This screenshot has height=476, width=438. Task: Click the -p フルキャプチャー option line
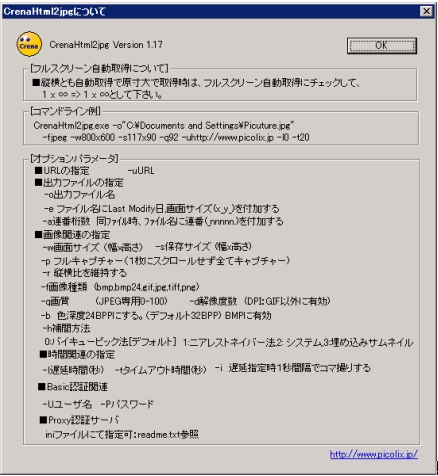[166, 260]
